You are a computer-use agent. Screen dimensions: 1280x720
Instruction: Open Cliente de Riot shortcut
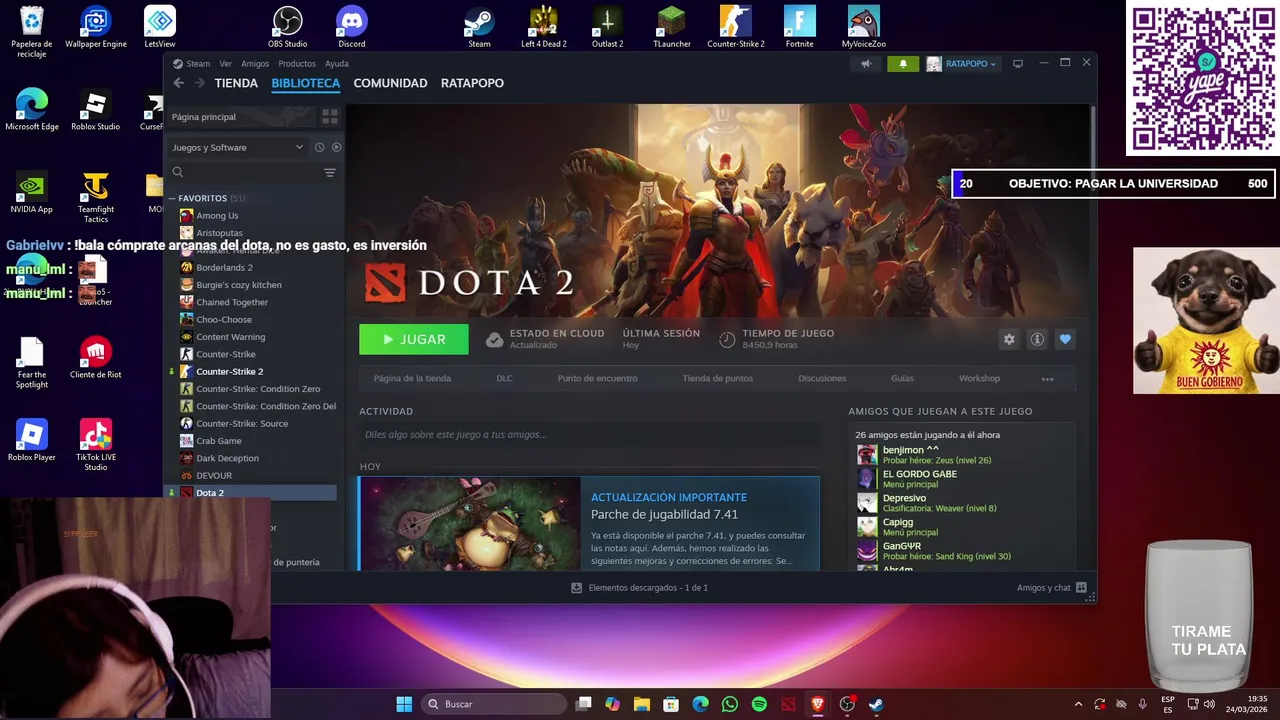(x=96, y=358)
